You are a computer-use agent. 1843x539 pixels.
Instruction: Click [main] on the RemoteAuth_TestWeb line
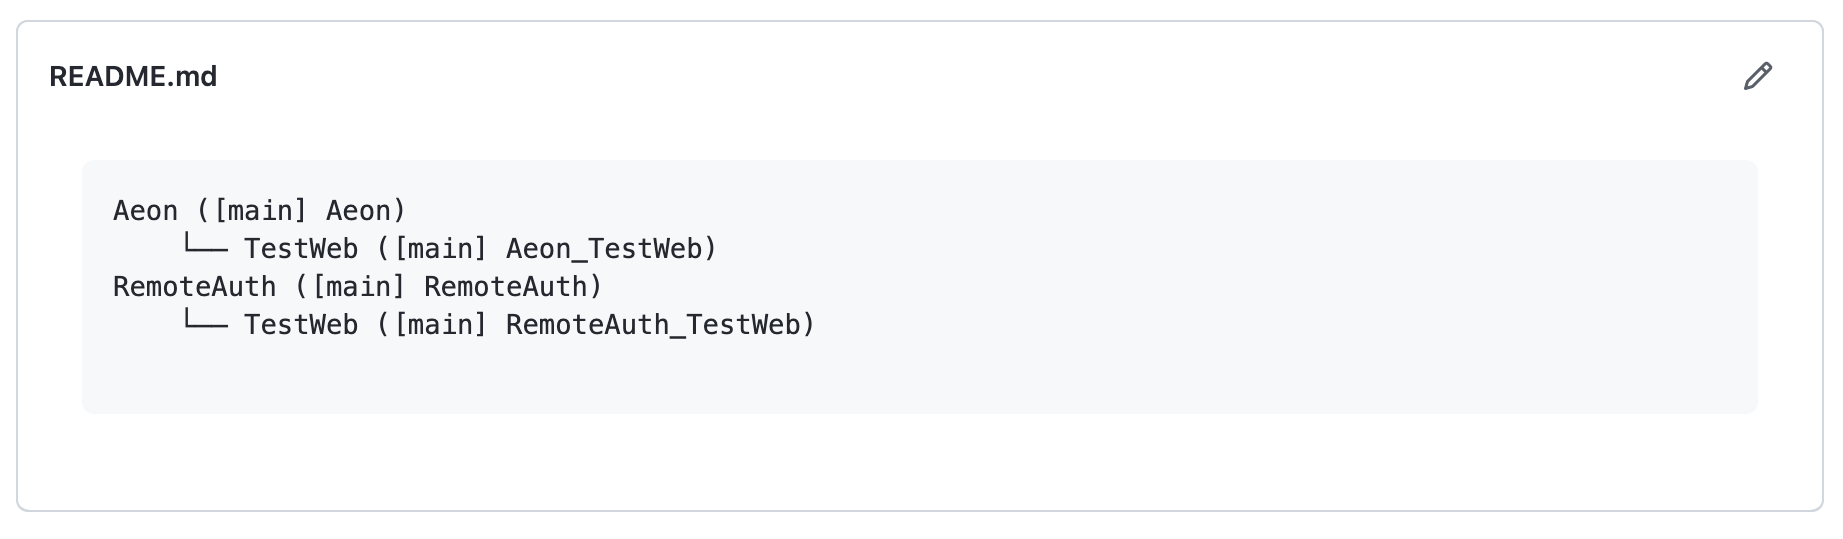(441, 325)
